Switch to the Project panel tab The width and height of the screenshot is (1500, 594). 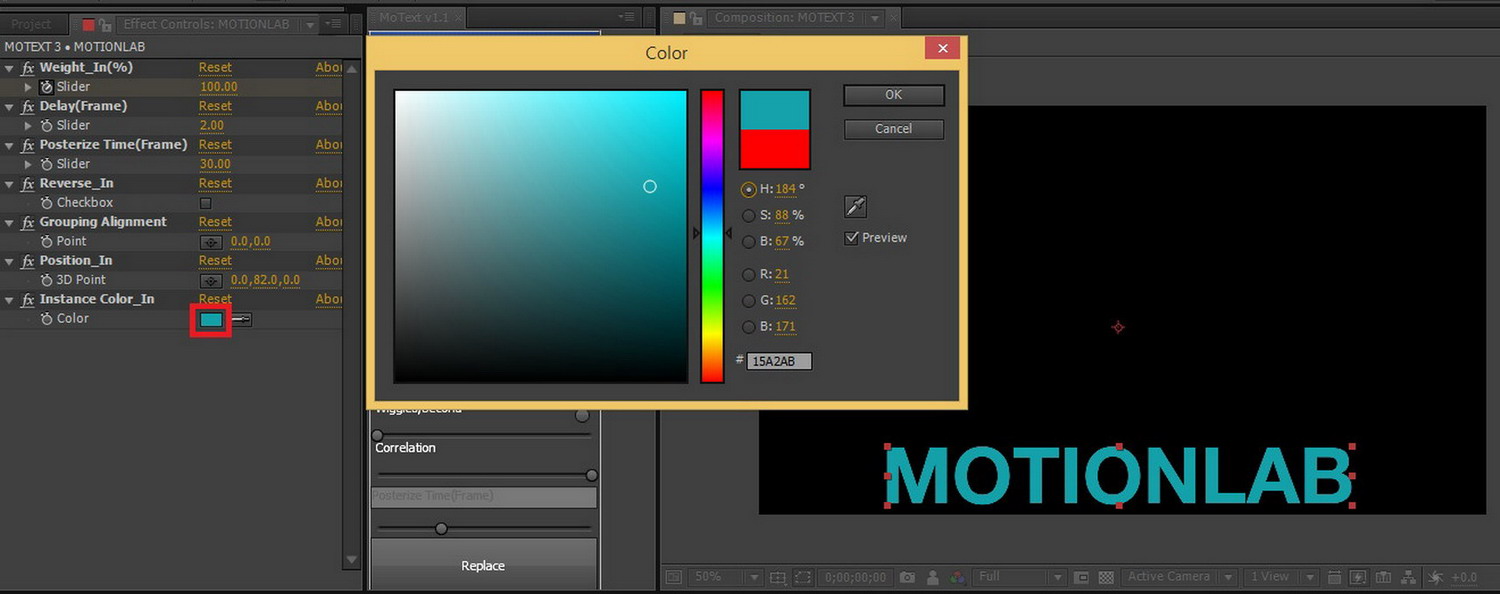coord(31,24)
